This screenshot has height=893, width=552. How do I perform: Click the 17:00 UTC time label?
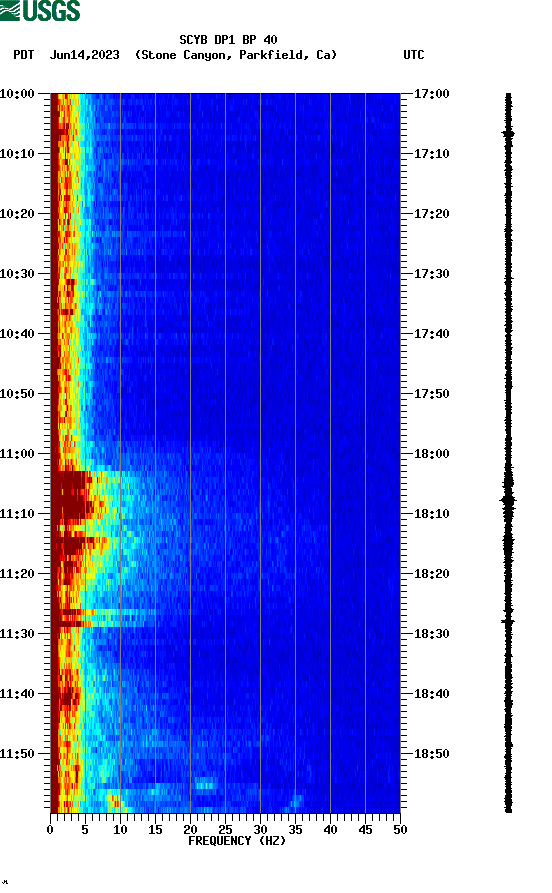[x=431, y=93]
